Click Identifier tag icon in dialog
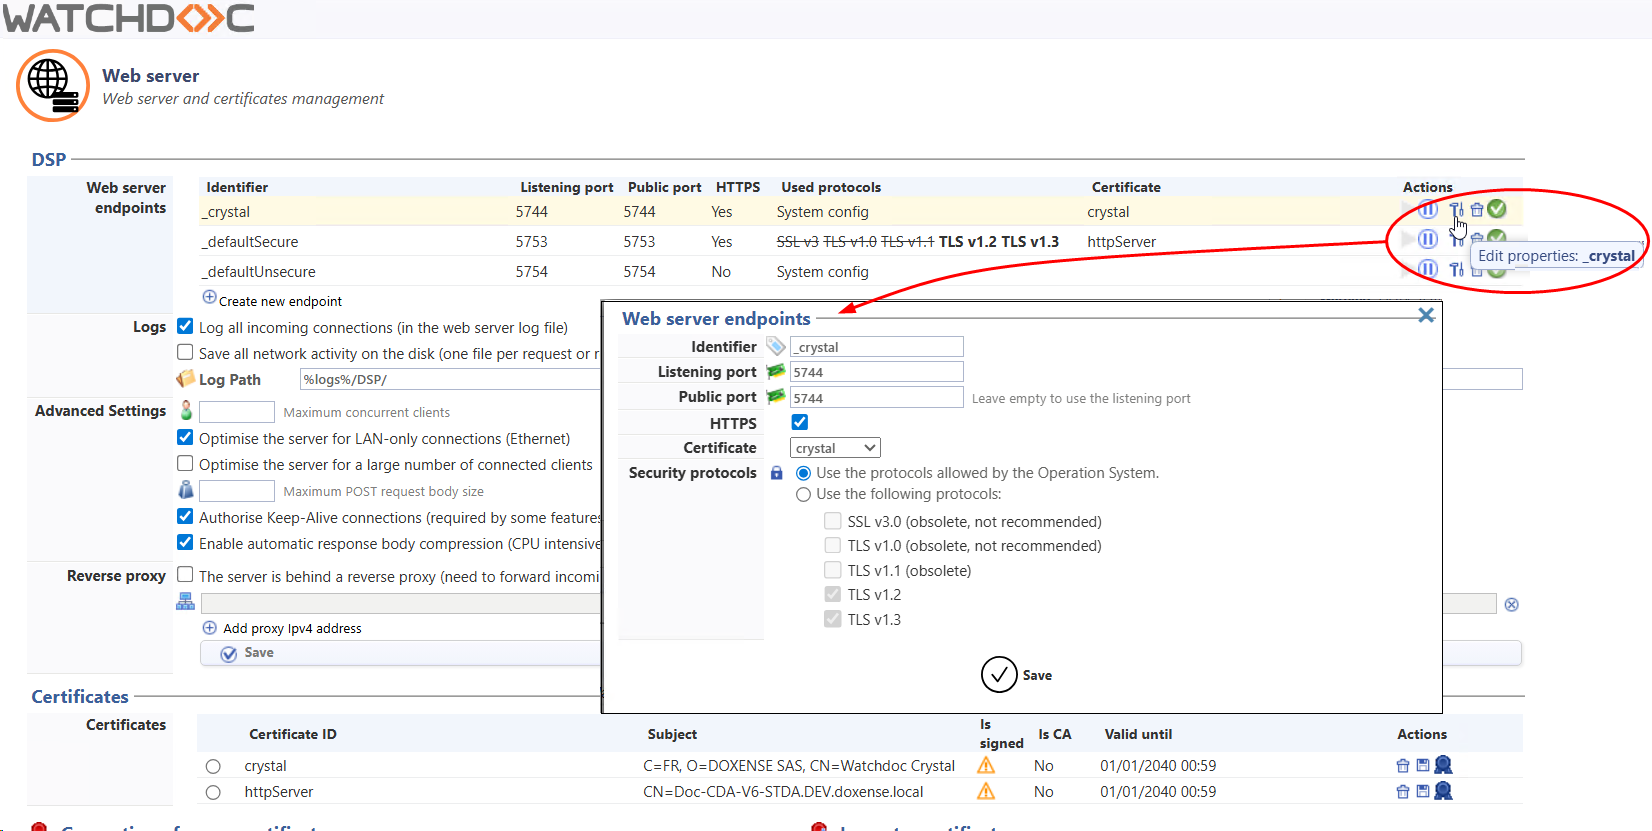Image resolution: width=1652 pixels, height=831 pixels. [776, 346]
